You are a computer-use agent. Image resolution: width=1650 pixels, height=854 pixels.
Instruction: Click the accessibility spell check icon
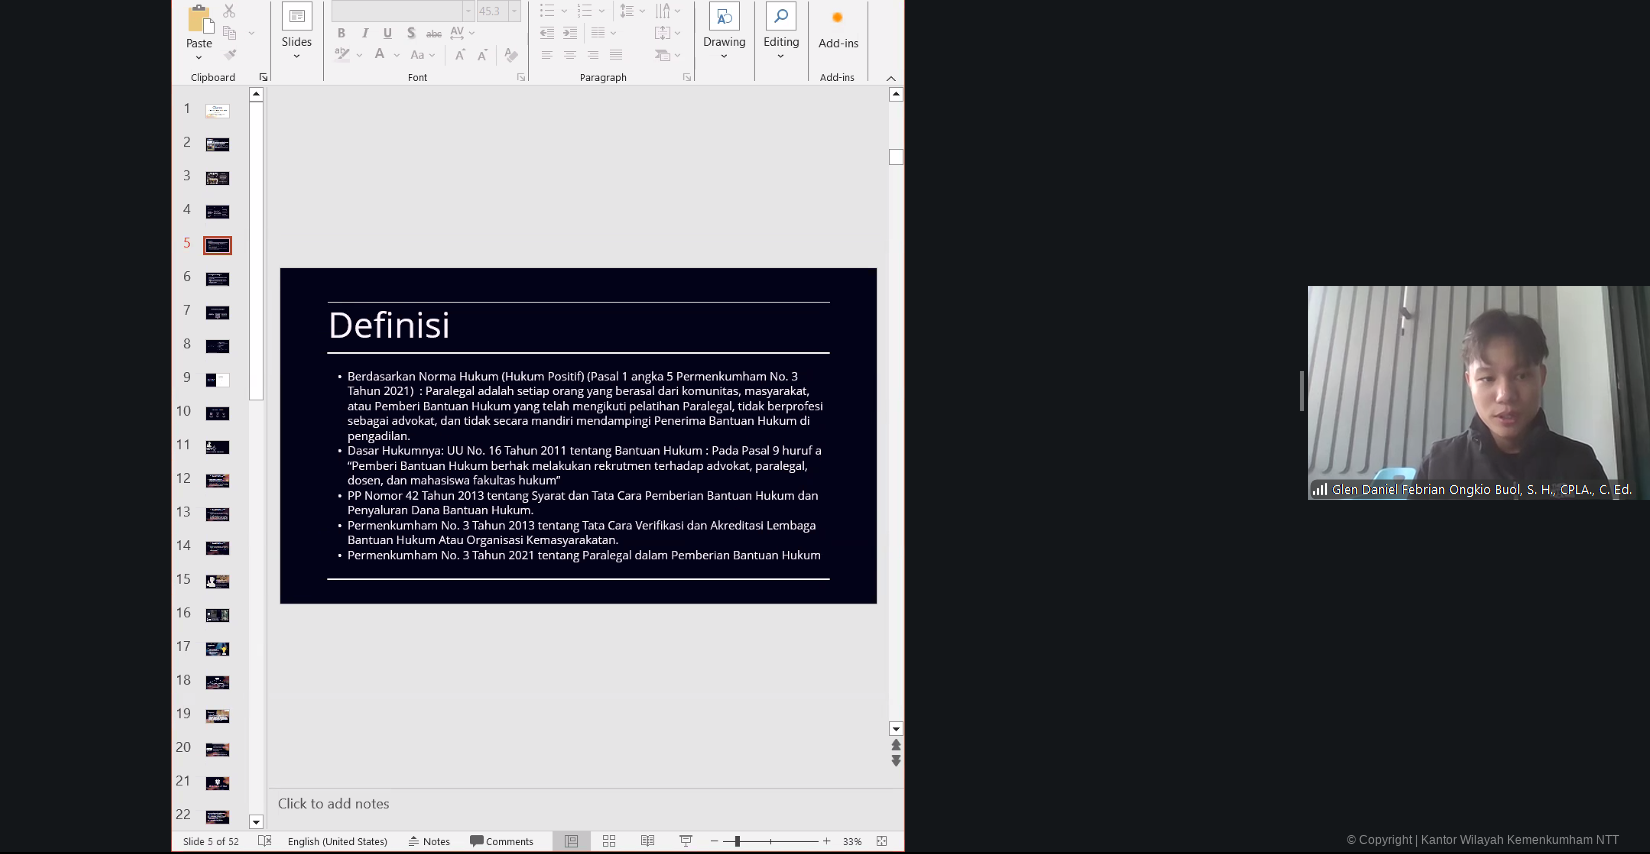264,841
